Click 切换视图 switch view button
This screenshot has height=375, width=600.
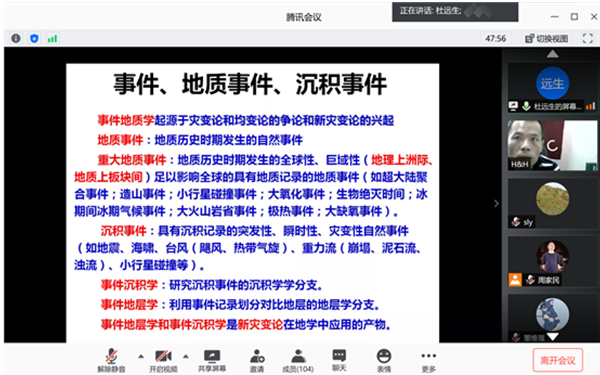click(x=547, y=38)
